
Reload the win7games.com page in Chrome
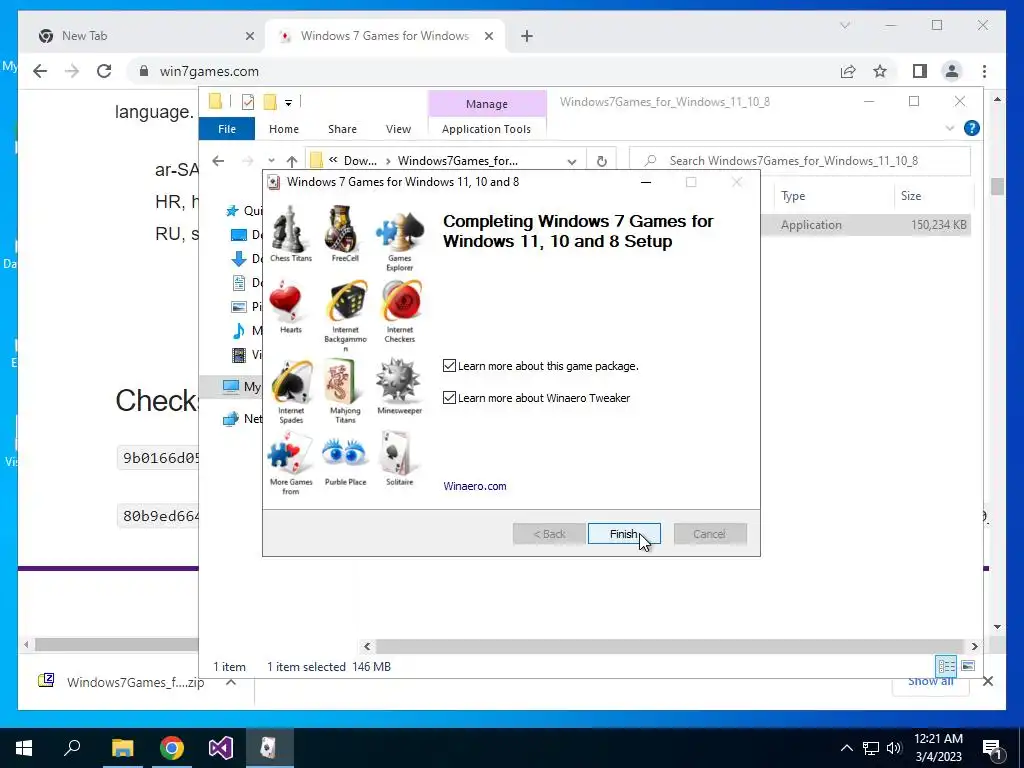pos(104,71)
